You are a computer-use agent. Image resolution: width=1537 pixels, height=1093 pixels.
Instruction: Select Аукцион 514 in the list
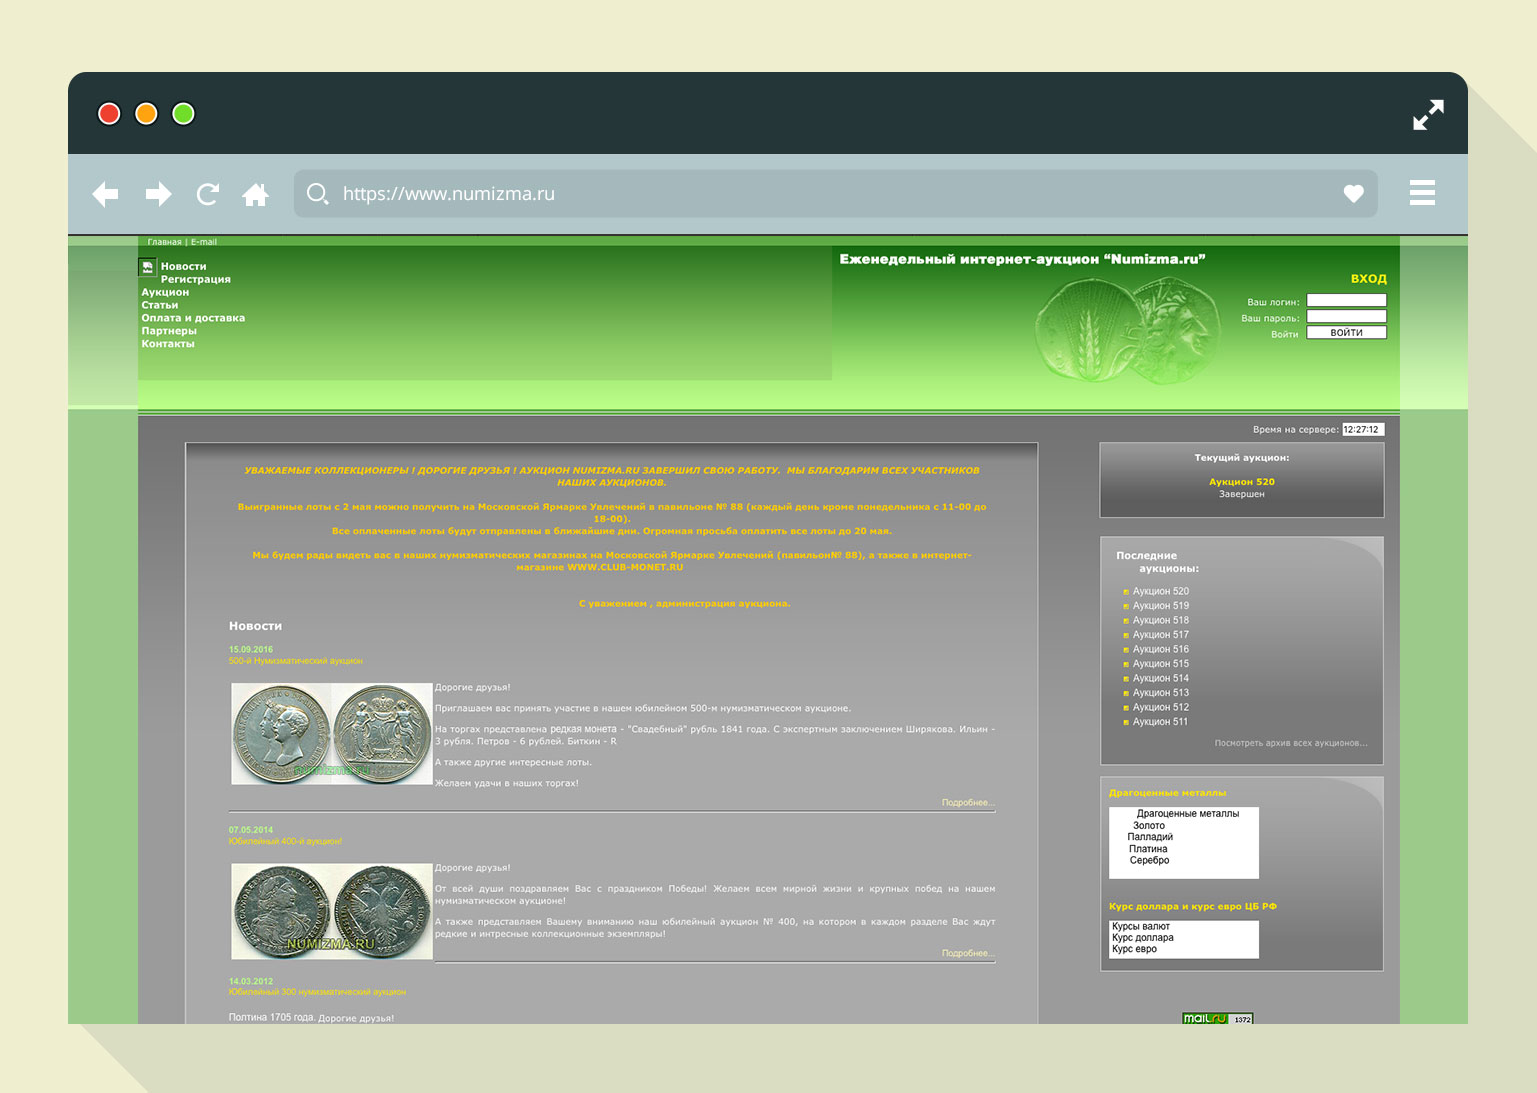1161,679
